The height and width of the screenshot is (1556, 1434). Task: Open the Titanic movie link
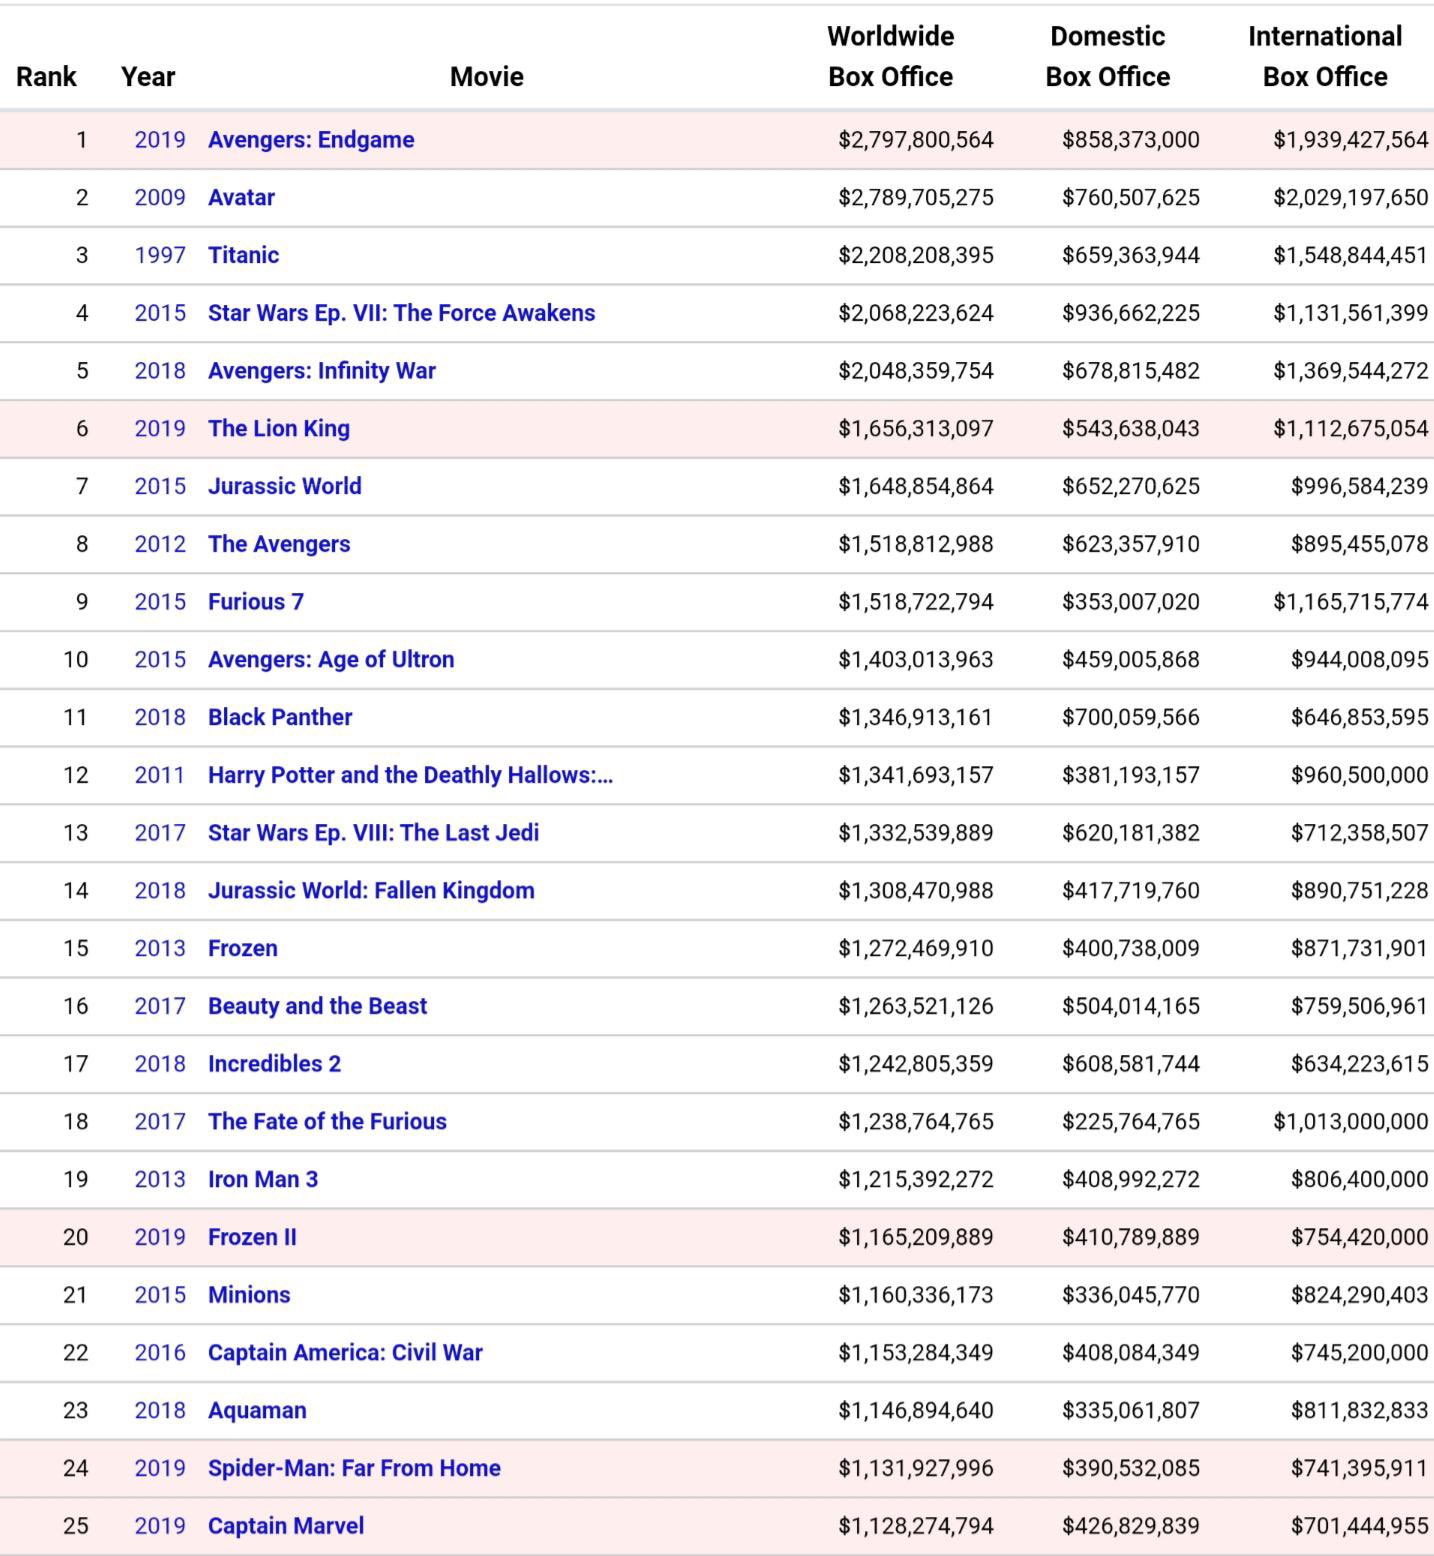(243, 255)
